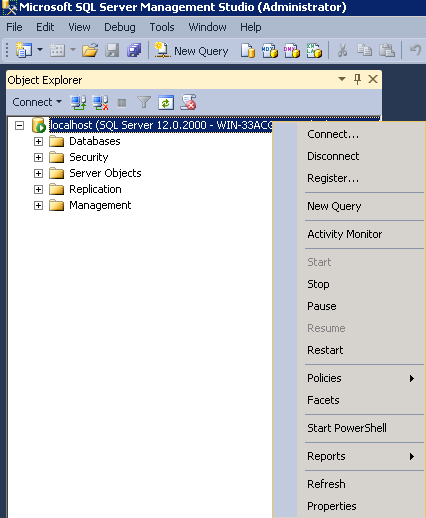Open the Edit menu
This screenshot has height=518, width=426.
point(45,27)
